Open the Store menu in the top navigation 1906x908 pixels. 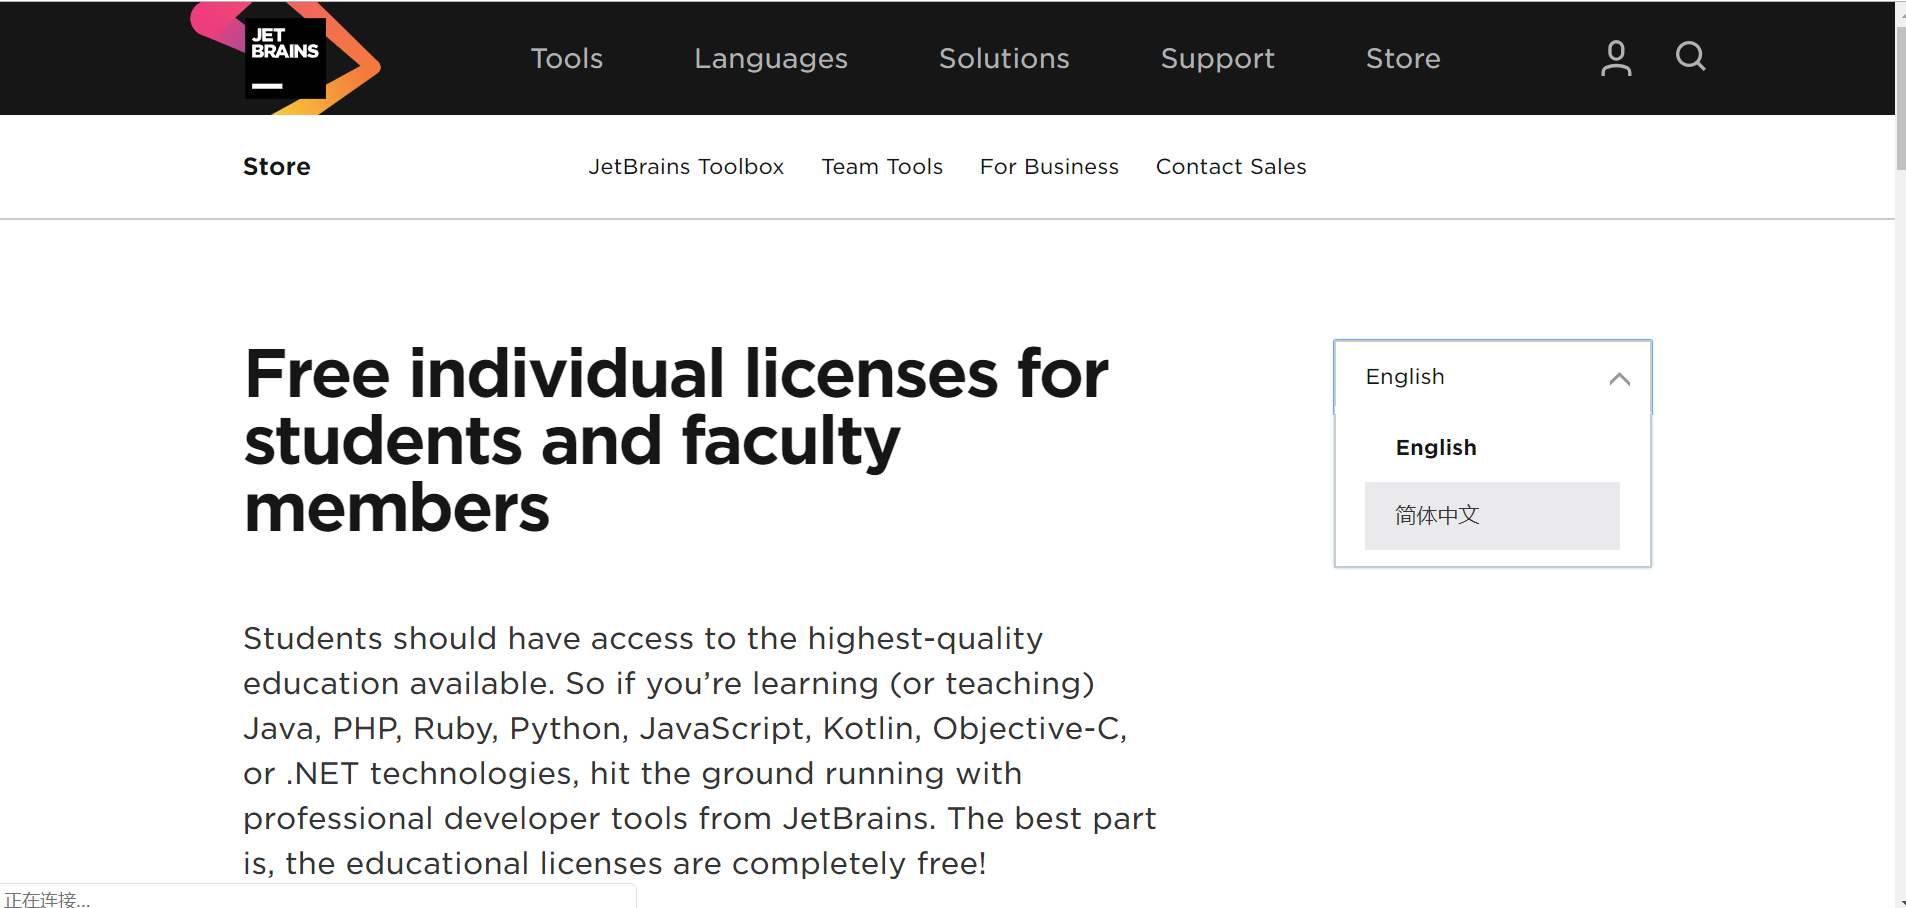(x=1401, y=58)
